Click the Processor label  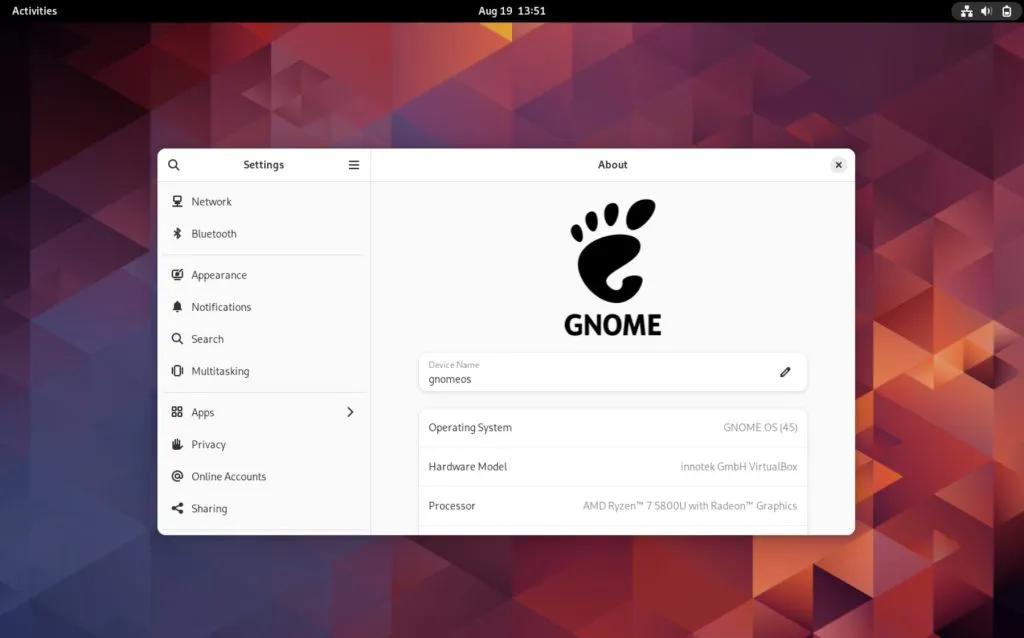tap(452, 506)
